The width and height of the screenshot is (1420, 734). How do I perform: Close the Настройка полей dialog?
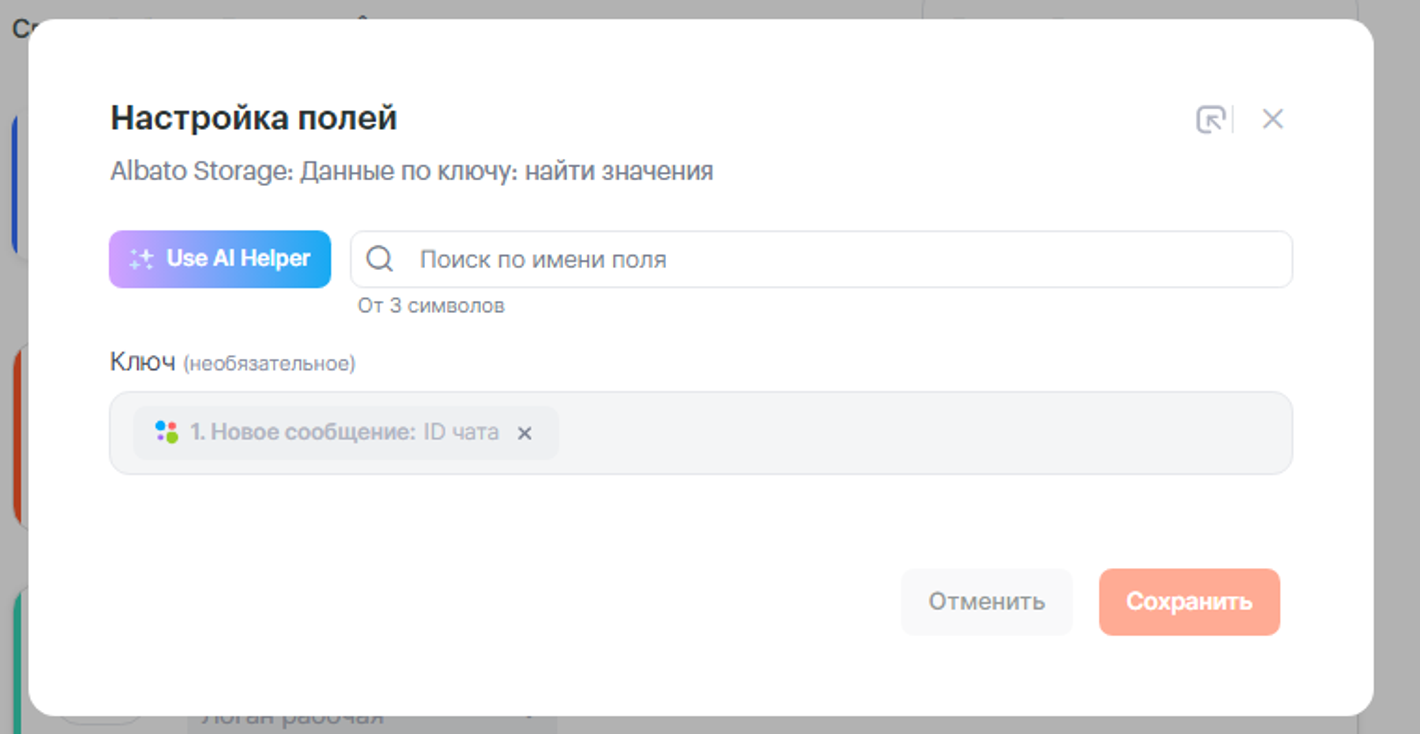pyautogui.click(x=1272, y=120)
